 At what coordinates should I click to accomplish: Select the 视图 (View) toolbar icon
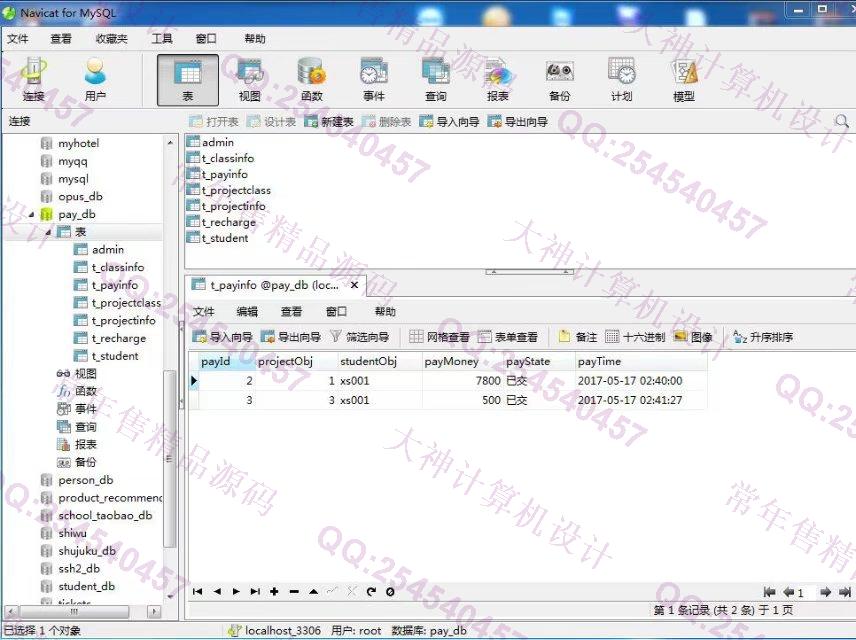click(x=249, y=80)
